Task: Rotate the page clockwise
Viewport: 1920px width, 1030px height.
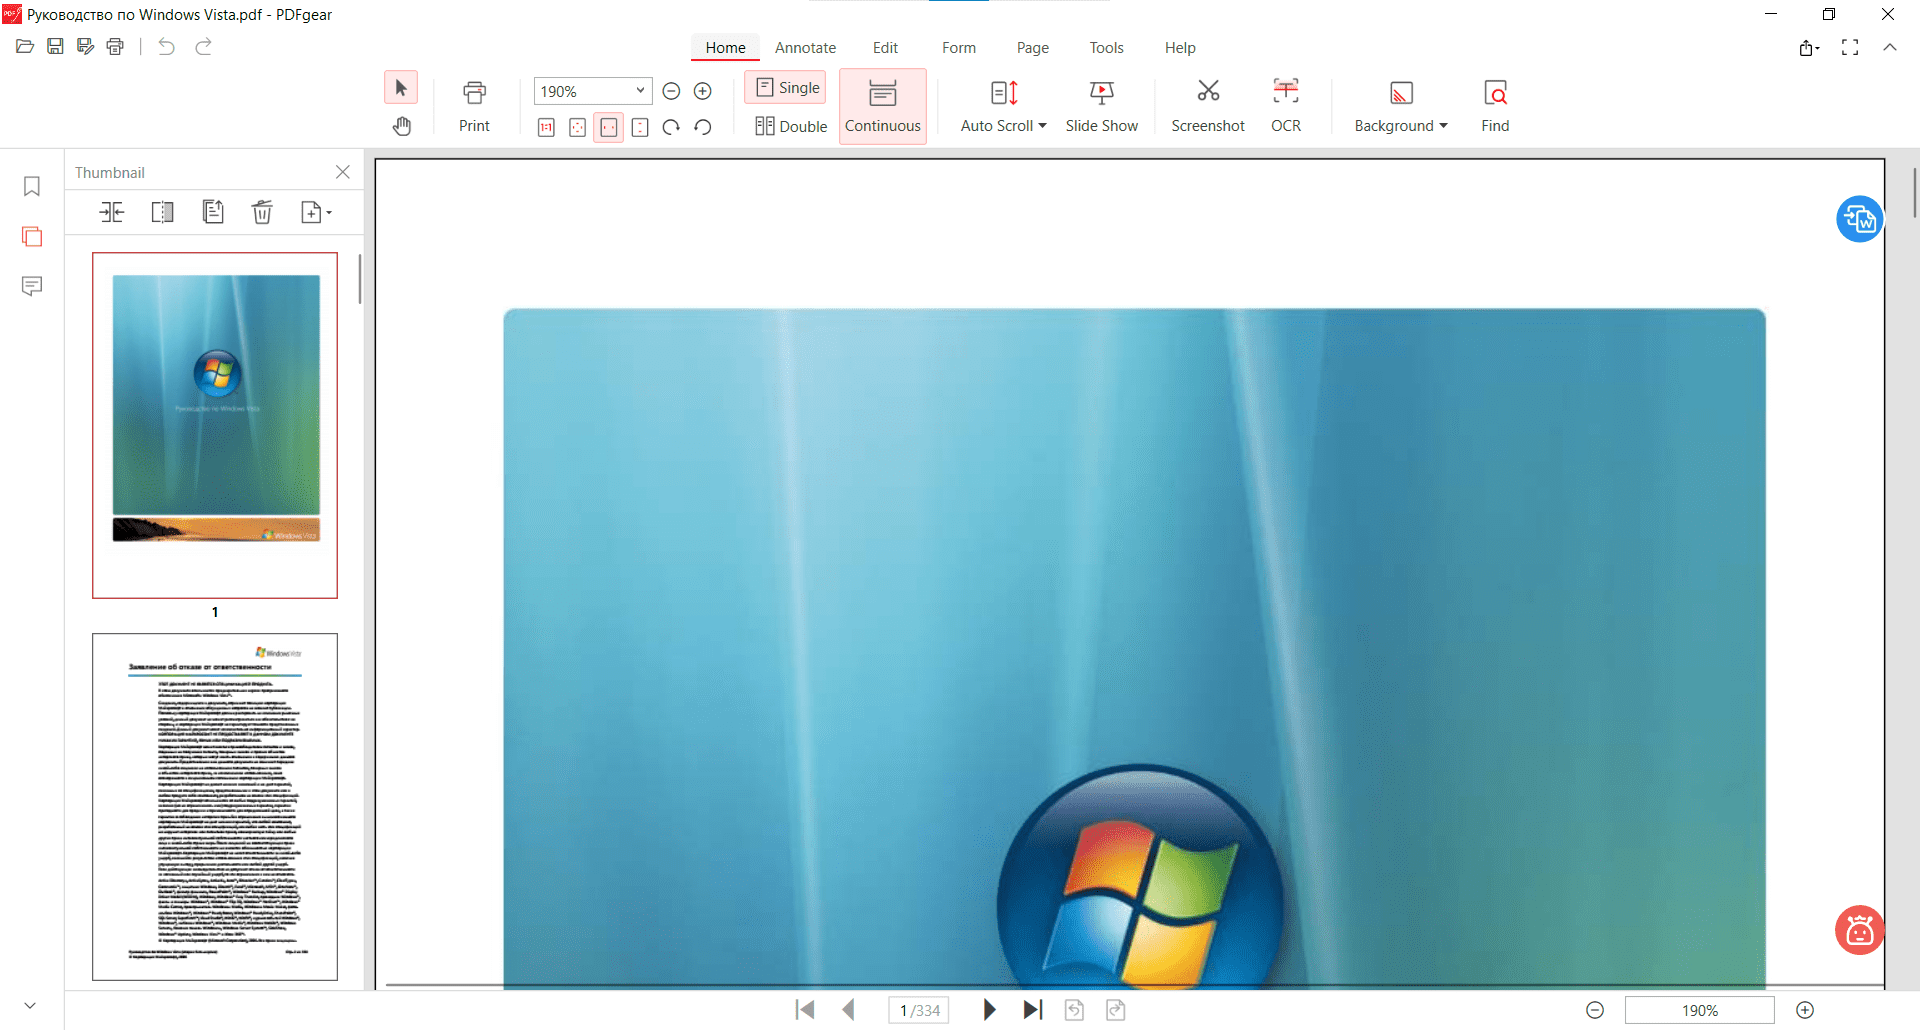Action: pyautogui.click(x=671, y=127)
